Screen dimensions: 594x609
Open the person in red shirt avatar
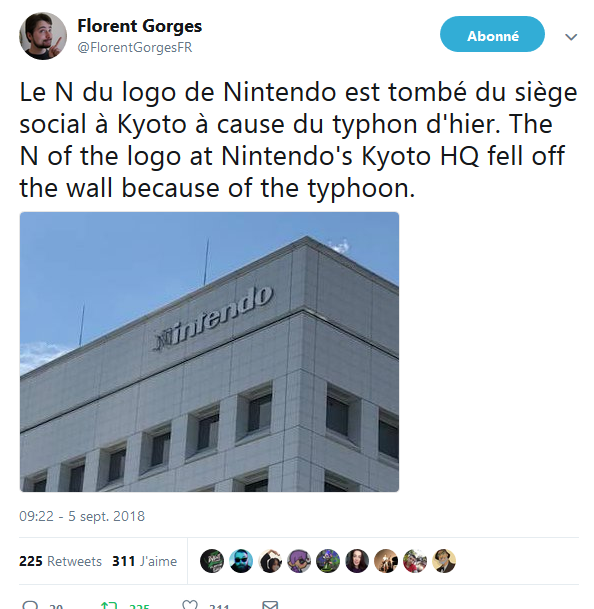tap(415, 561)
